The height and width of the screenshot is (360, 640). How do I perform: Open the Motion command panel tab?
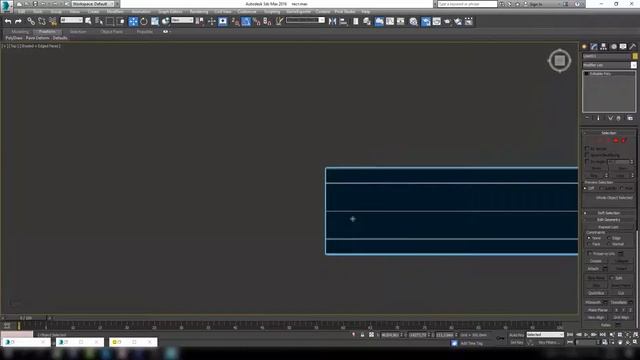(x=613, y=47)
